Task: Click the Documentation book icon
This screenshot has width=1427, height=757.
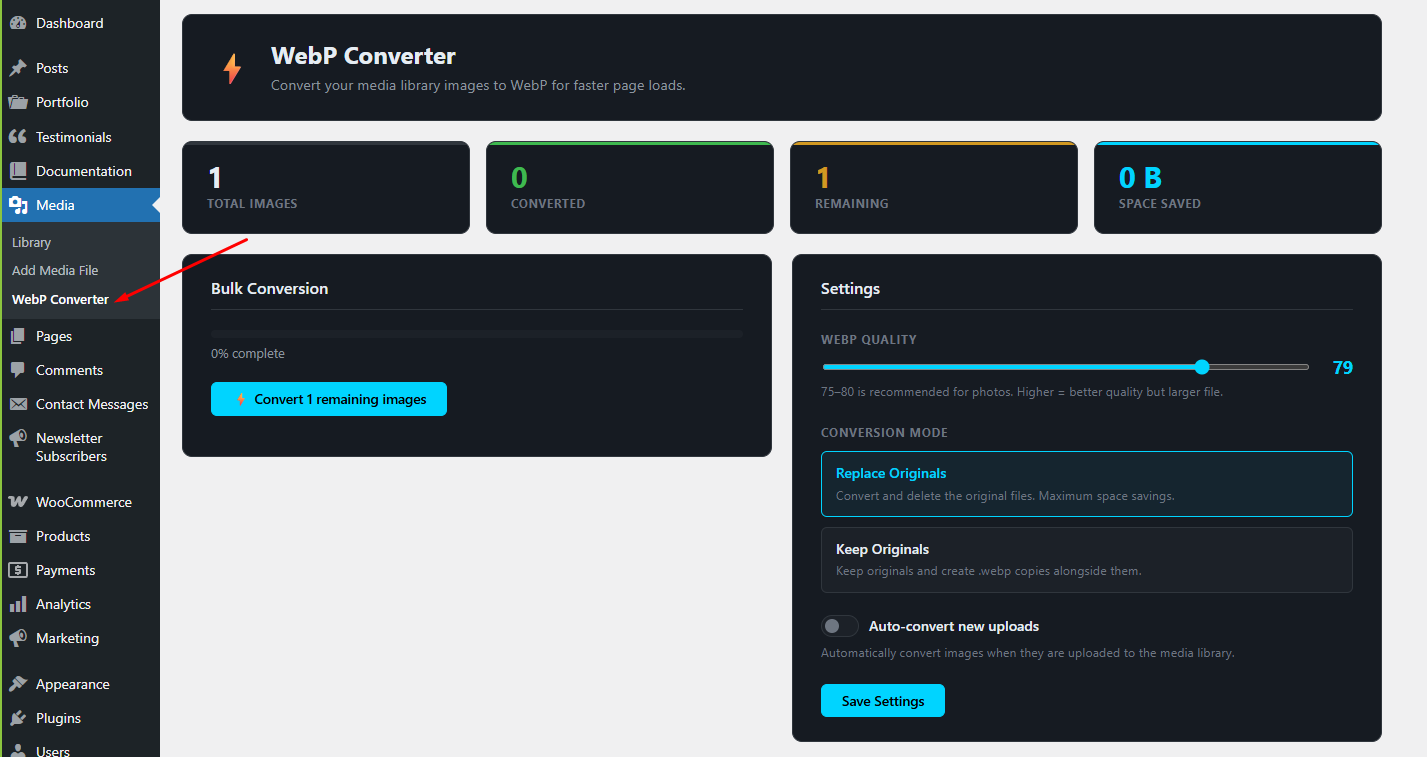Action: click(18, 171)
